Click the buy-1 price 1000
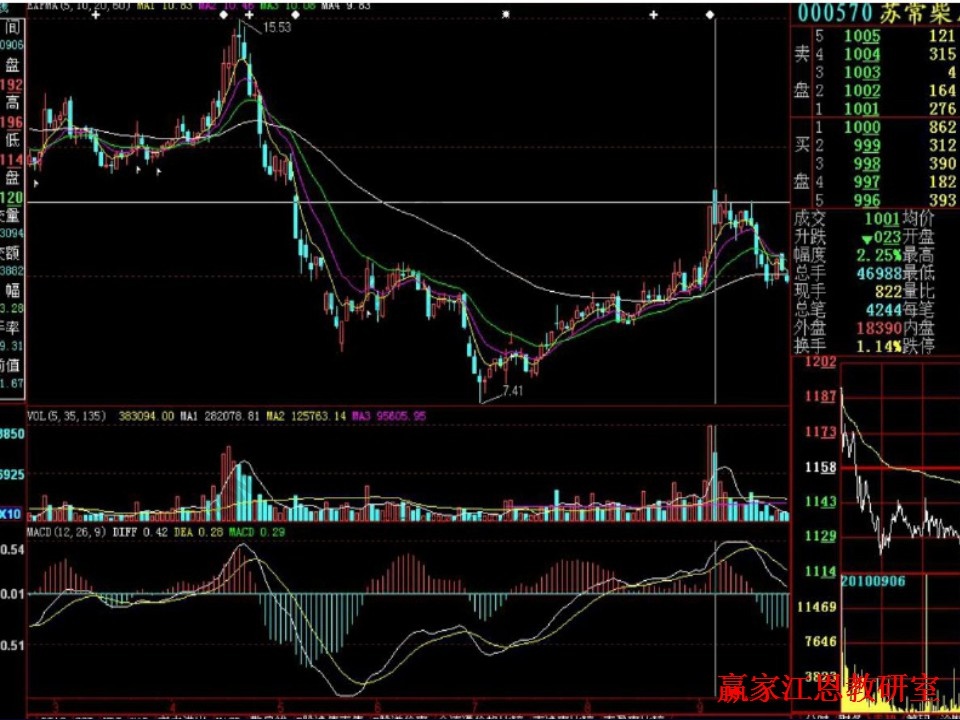This screenshot has width=960, height=720. [862, 127]
